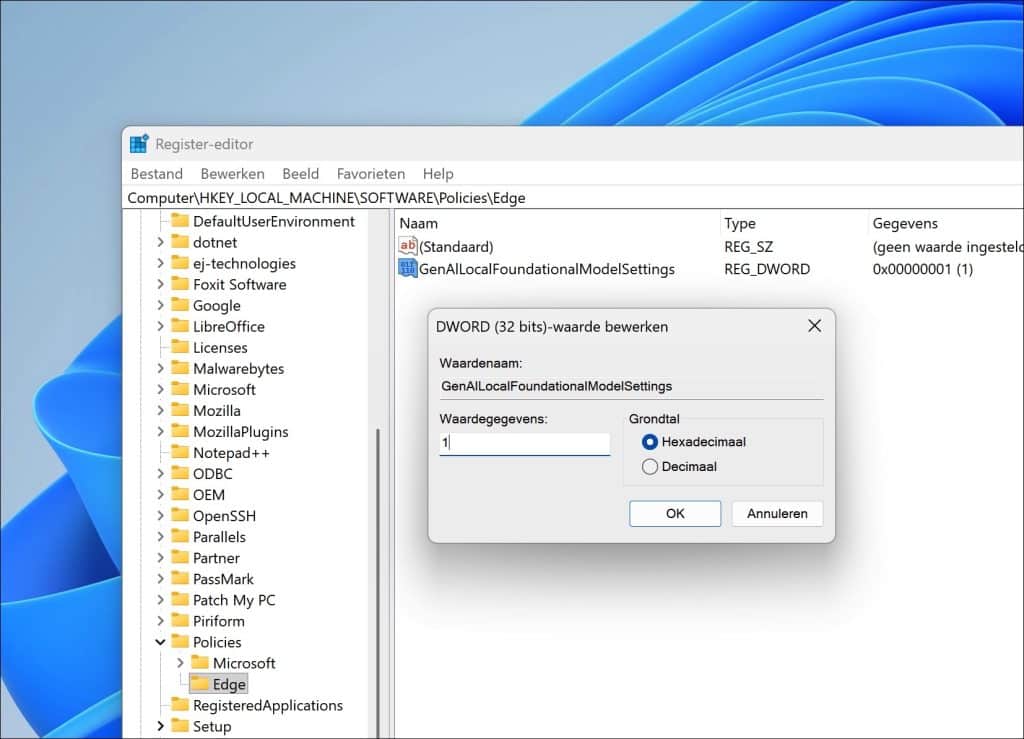1024x739 pixels.
Task: Expand the Microsoft key under Policies
Action: coord(181,663)
